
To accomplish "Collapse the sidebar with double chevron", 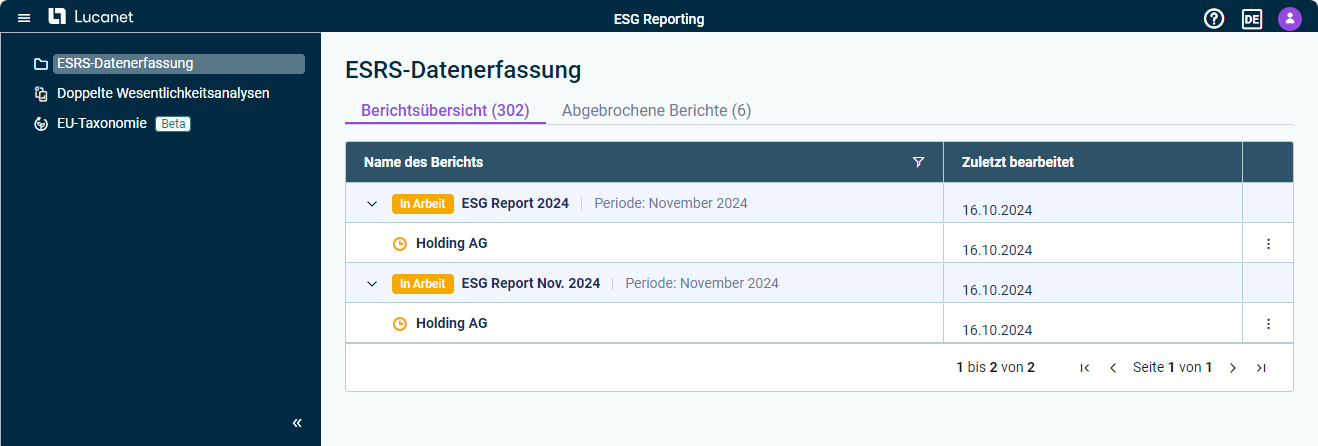I will [x=297, y=423].
